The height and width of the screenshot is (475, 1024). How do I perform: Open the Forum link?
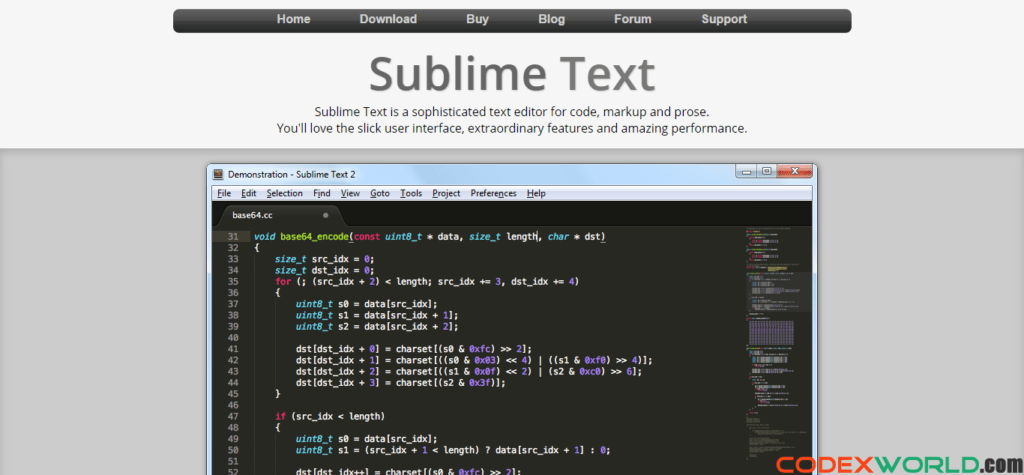(632, 20)
